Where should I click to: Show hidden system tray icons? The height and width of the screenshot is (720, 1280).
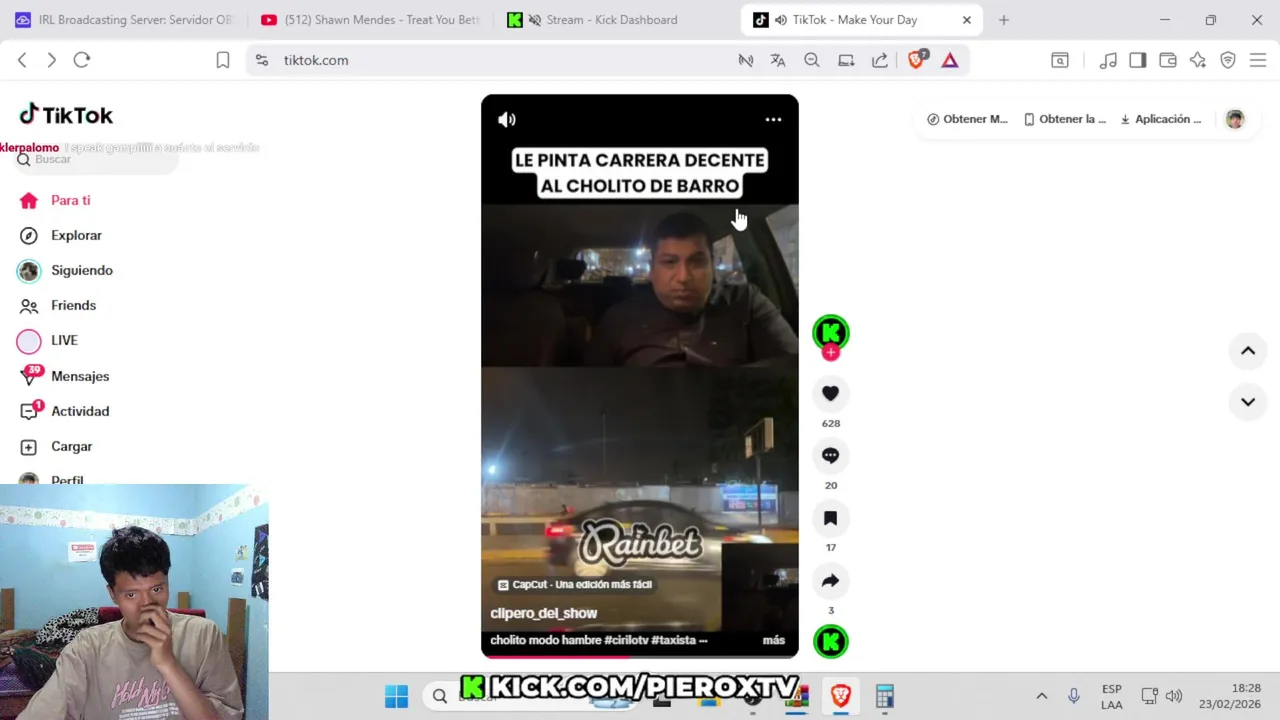1041,696
